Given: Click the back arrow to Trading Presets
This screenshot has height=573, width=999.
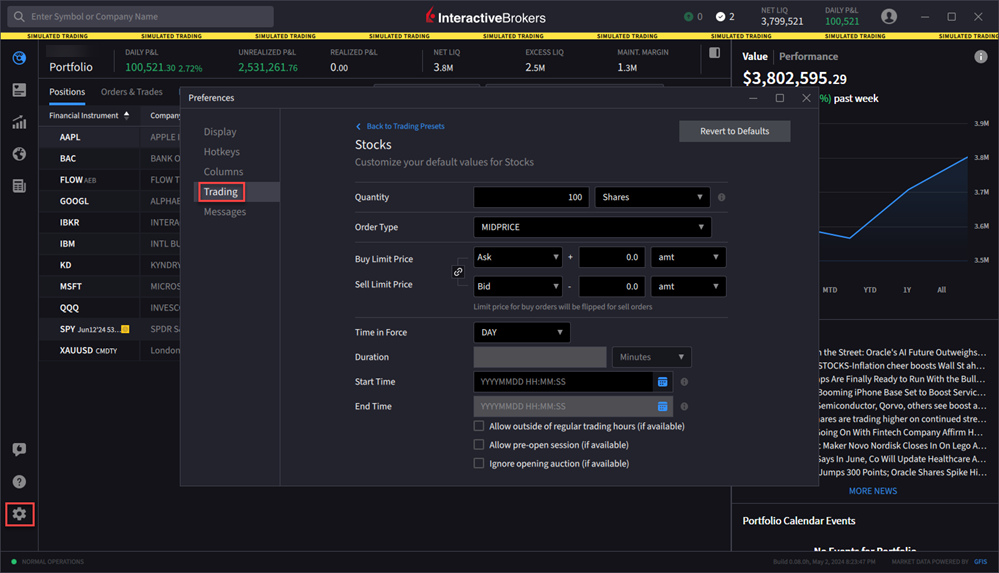Looking at the screenshot, I should 358,126.
